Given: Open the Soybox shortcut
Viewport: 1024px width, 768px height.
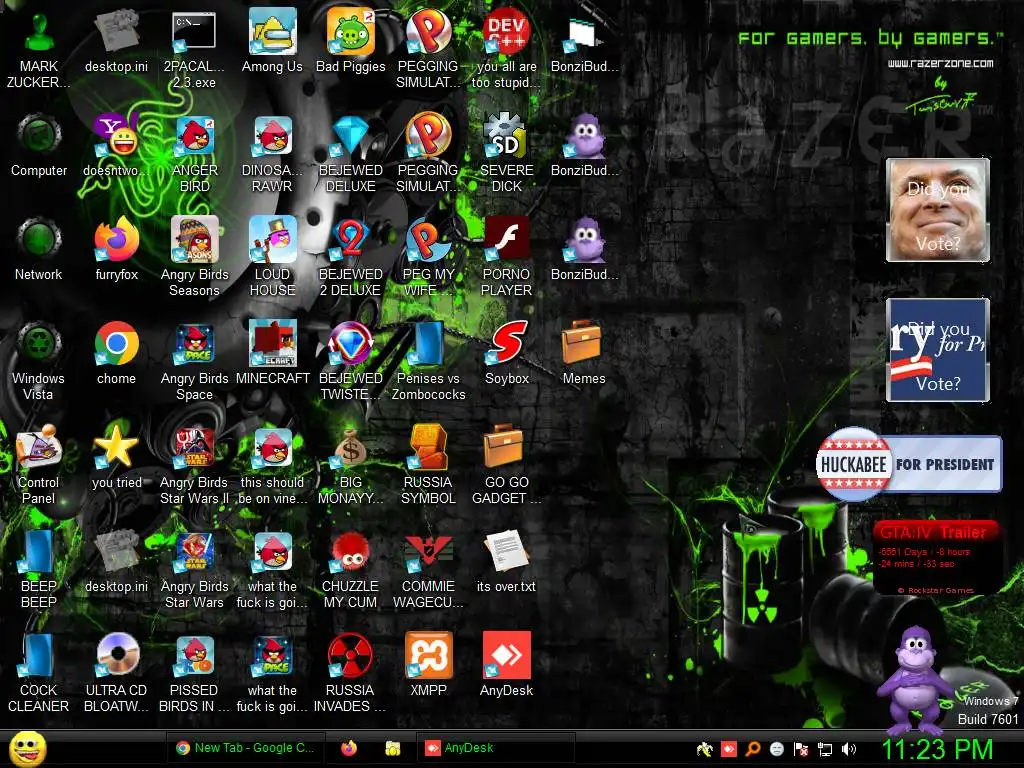Looking at the screenshot, I should 507,353.
